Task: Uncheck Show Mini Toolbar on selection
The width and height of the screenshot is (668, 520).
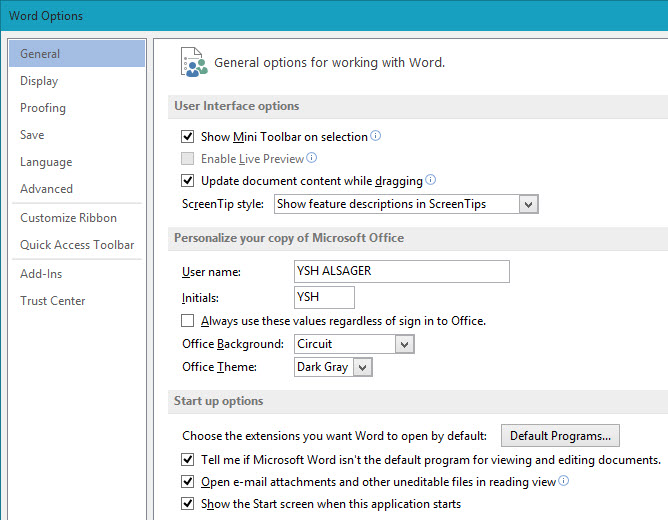Action: click(187, 136)
